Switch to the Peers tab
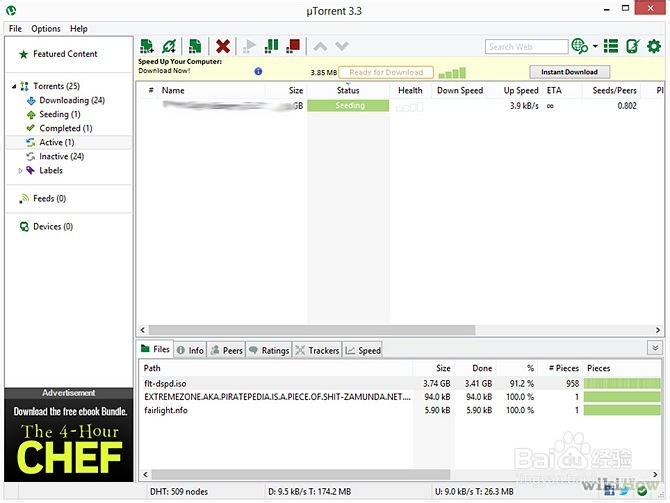This screenshot has width=670, height=503. point(227,350)
